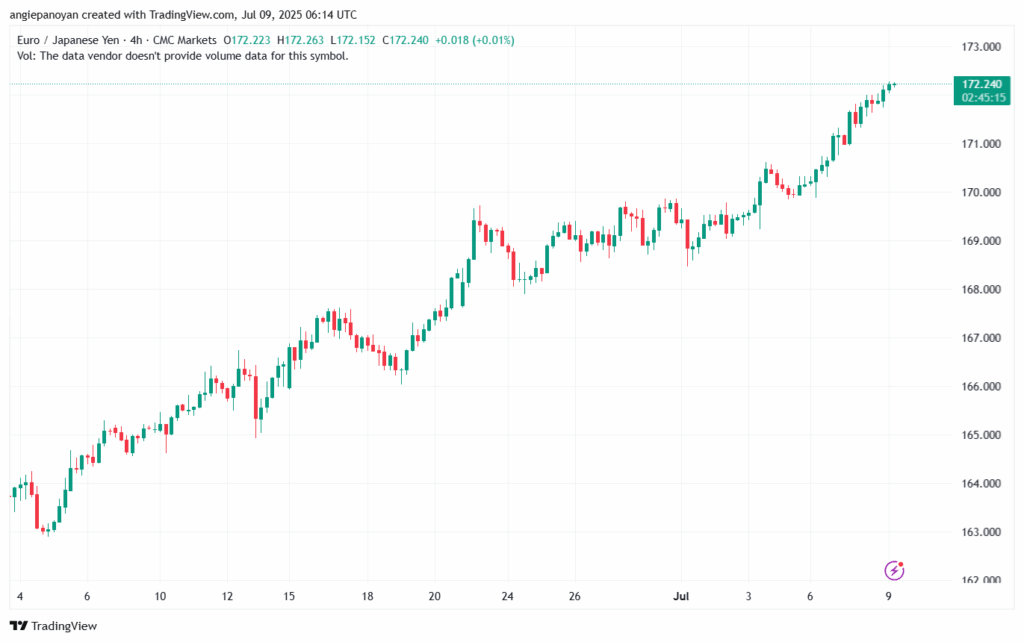Image resolution: width=1024 pixels, height=642 pixels.
Task: Click the 02:45:15 candle countdown timer
Action: 980,98
